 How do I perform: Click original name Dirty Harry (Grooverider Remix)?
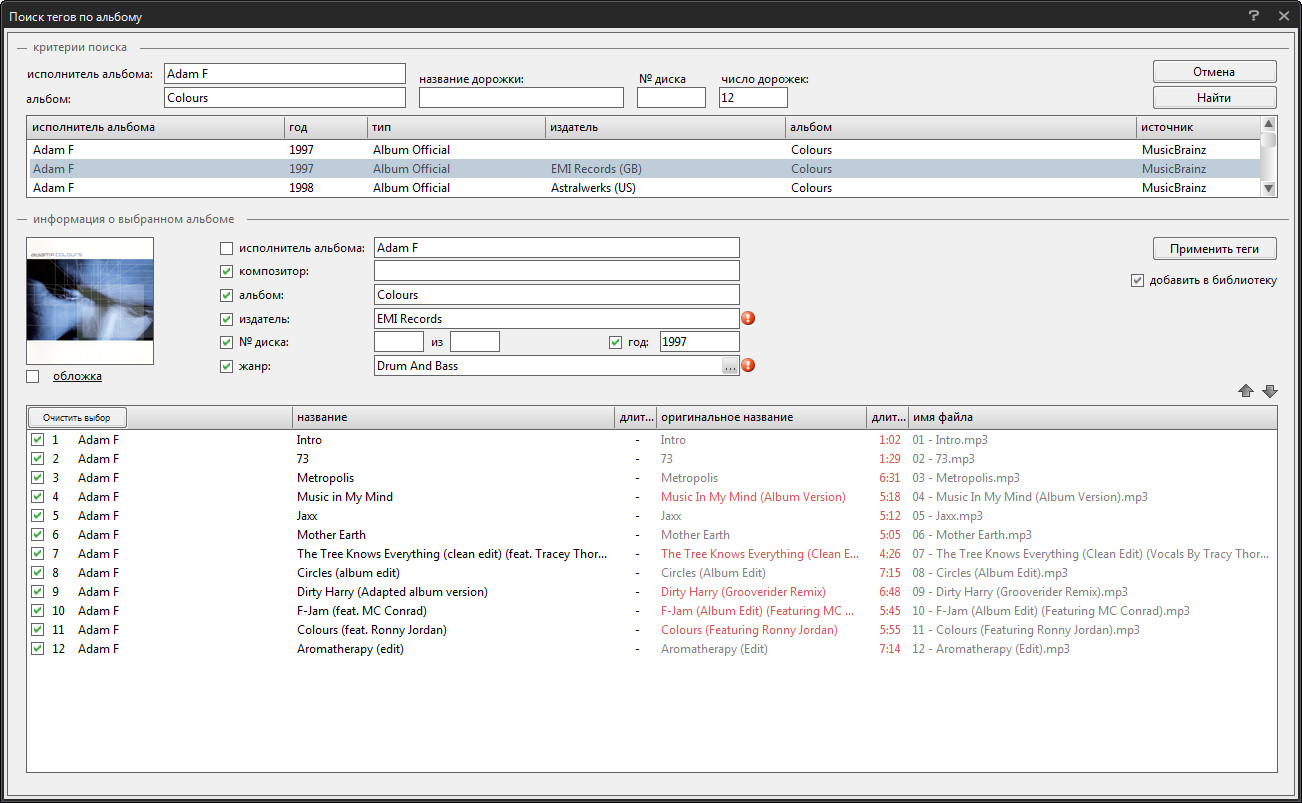743,592
